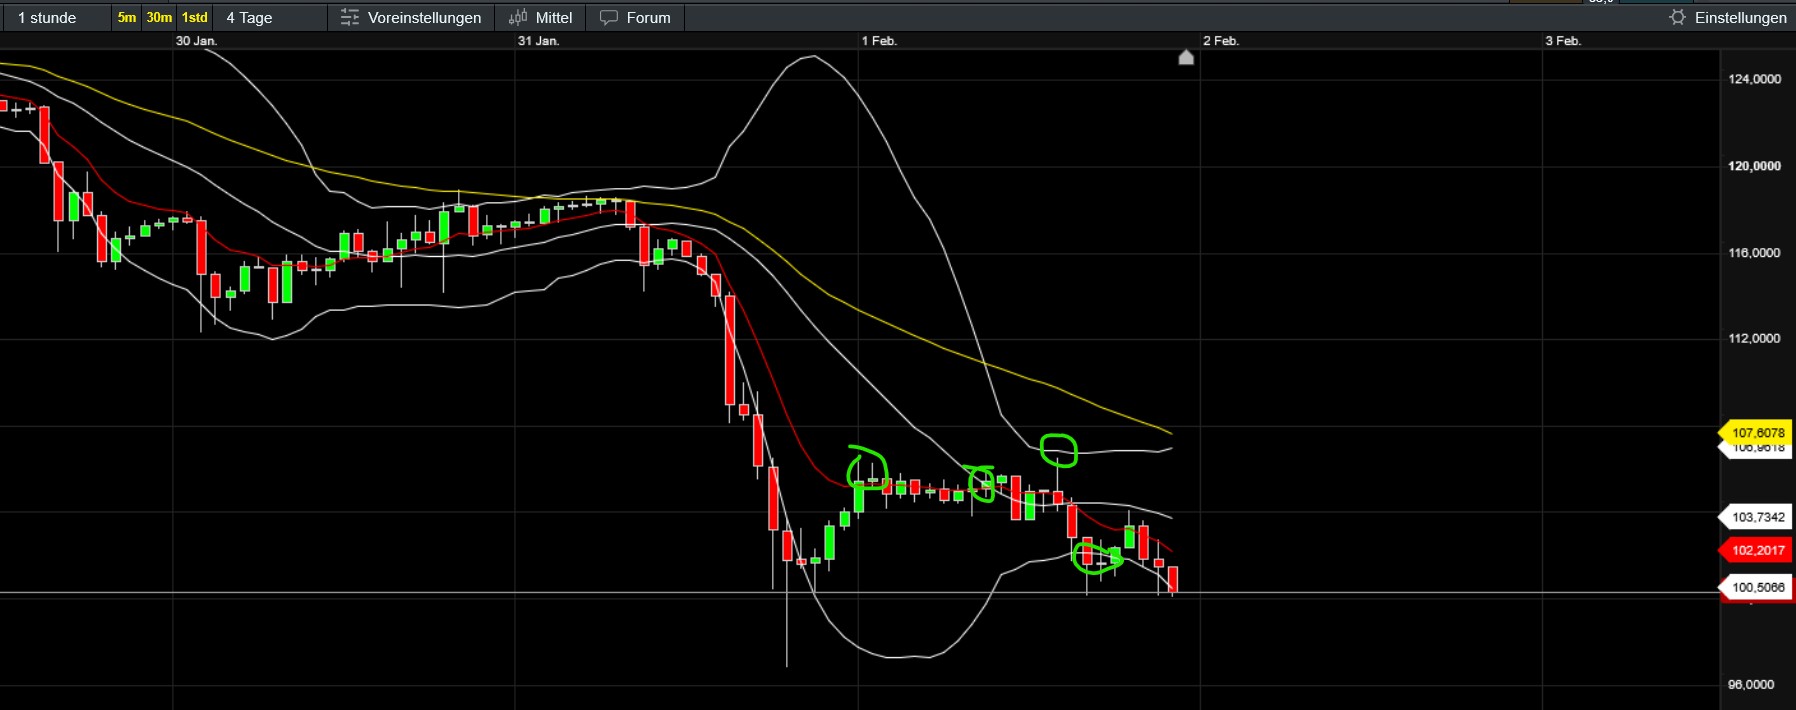1796x710 pixels.
Task: Click the Forum speech bubble icon
Action: 608,17
